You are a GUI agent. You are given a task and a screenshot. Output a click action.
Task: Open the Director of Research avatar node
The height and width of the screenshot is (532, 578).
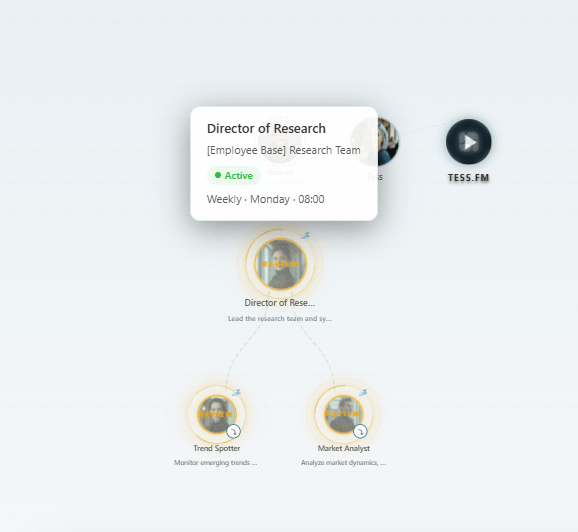[281, 264]
